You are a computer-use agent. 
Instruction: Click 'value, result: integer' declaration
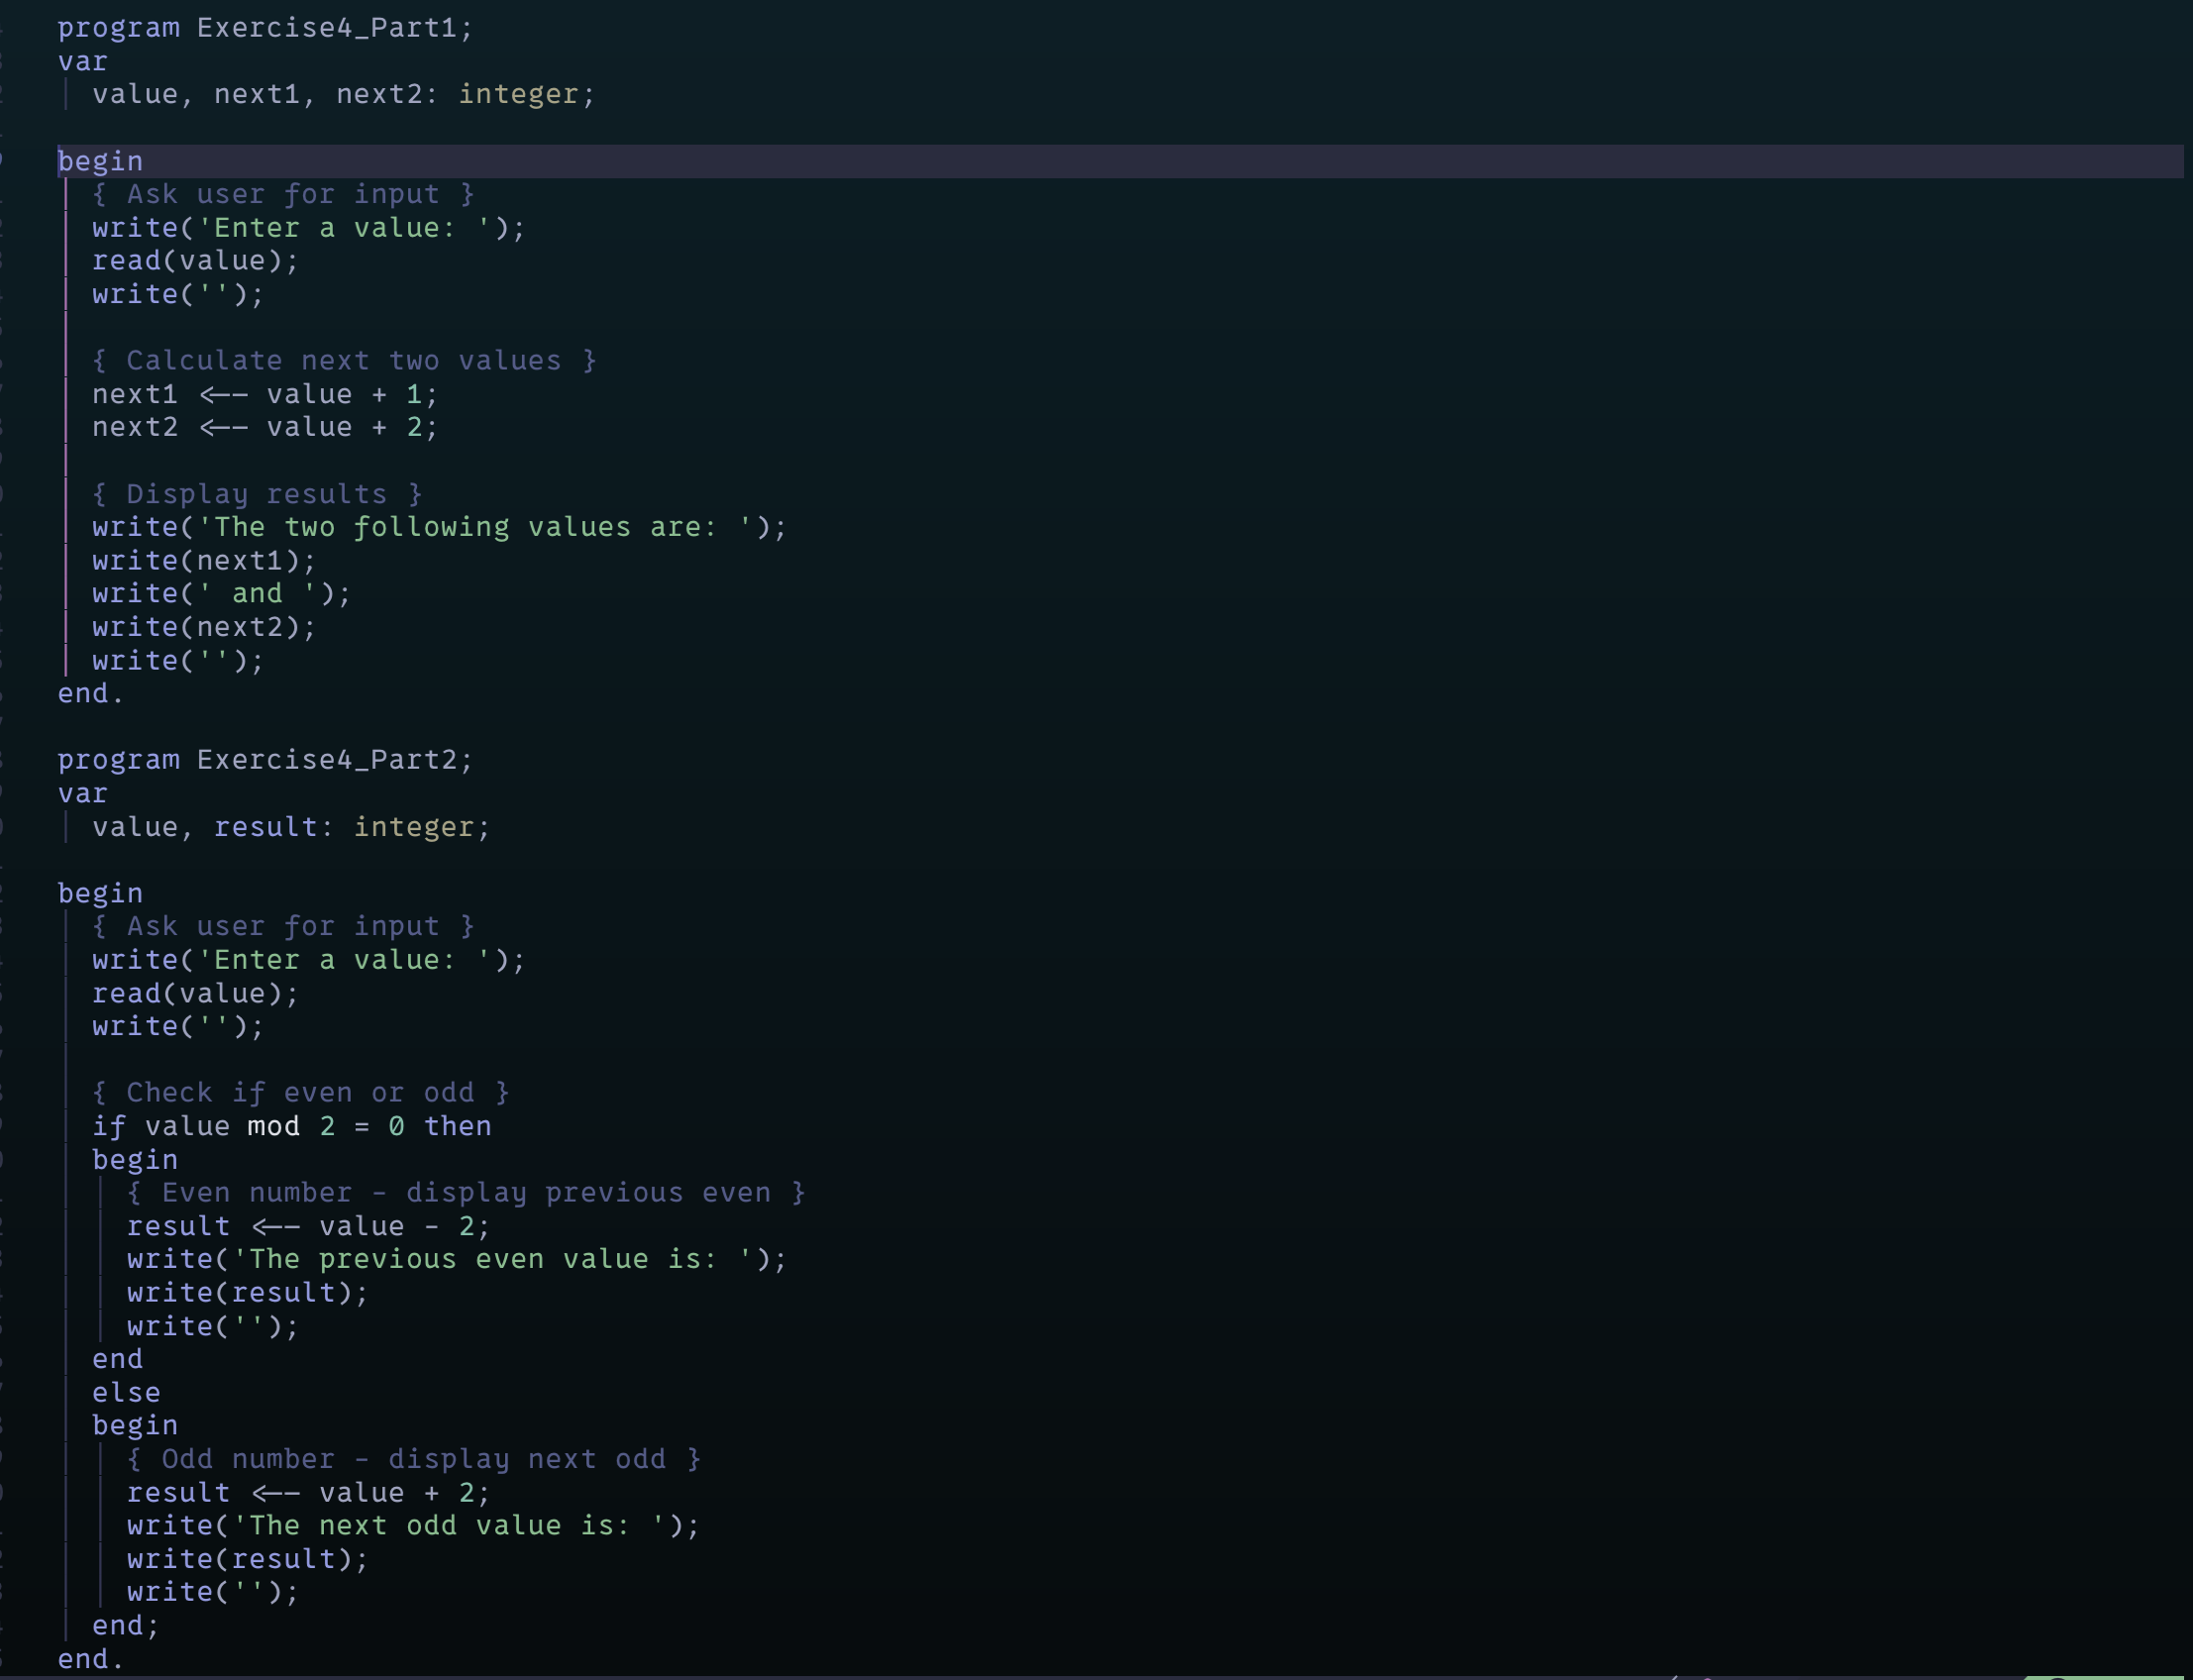coord(290,827)
